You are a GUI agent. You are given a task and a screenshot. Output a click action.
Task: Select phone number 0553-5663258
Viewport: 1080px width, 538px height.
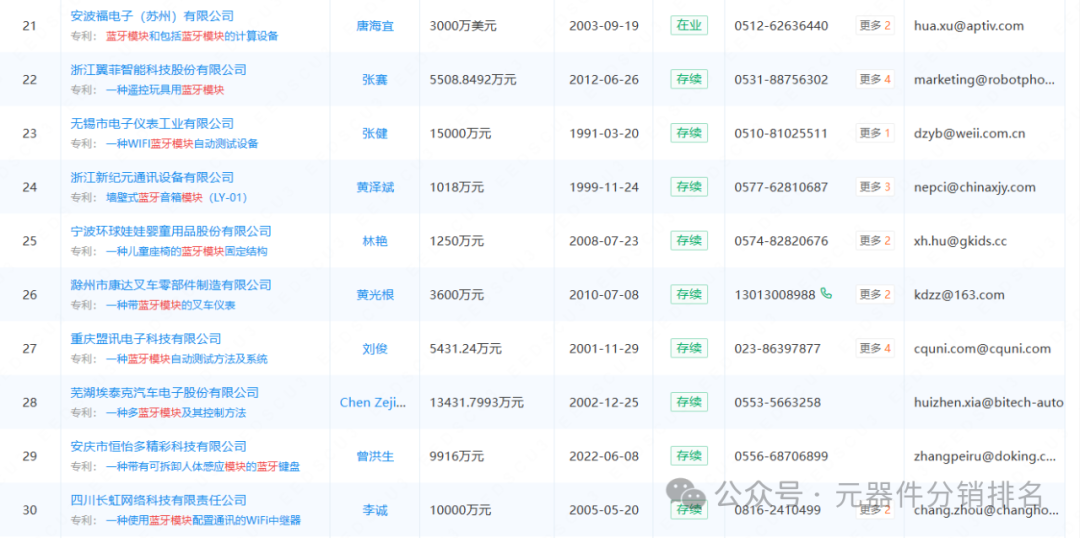point(778,402)
